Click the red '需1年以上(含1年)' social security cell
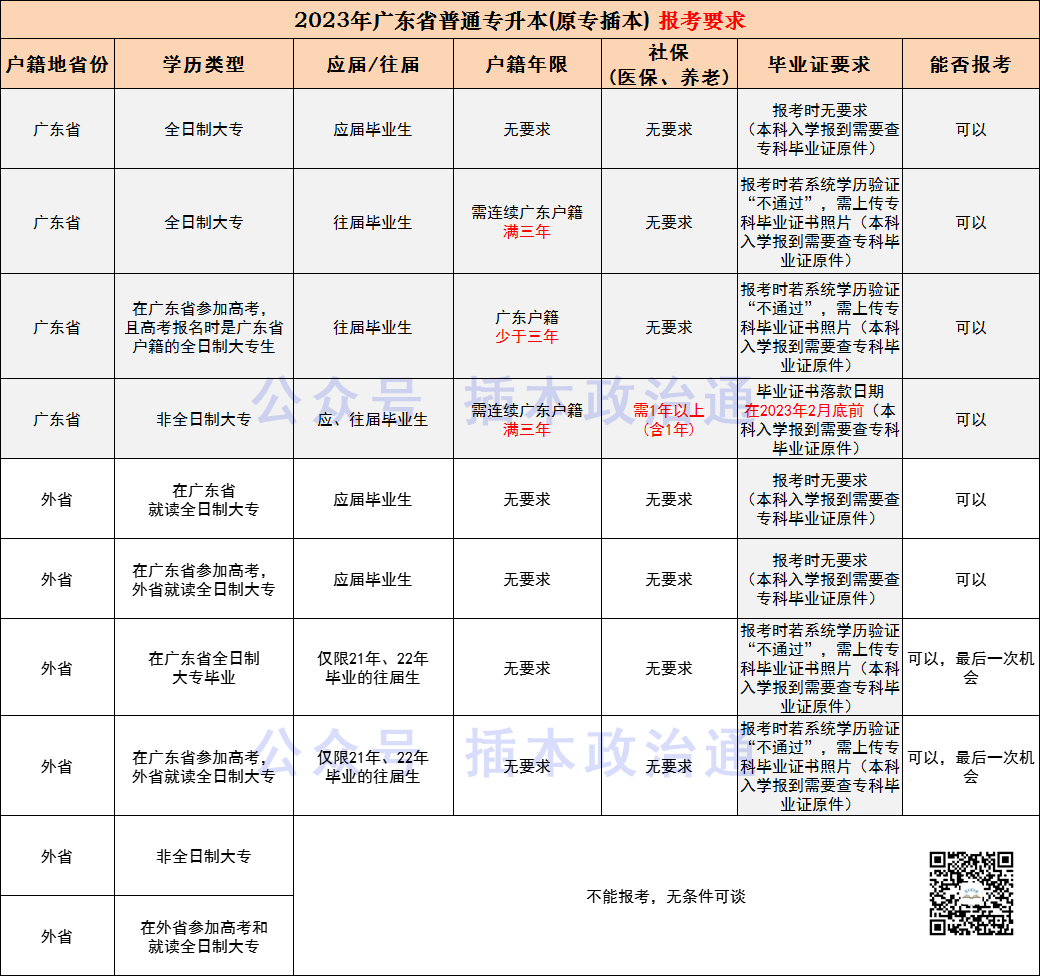 coord(669,419)
